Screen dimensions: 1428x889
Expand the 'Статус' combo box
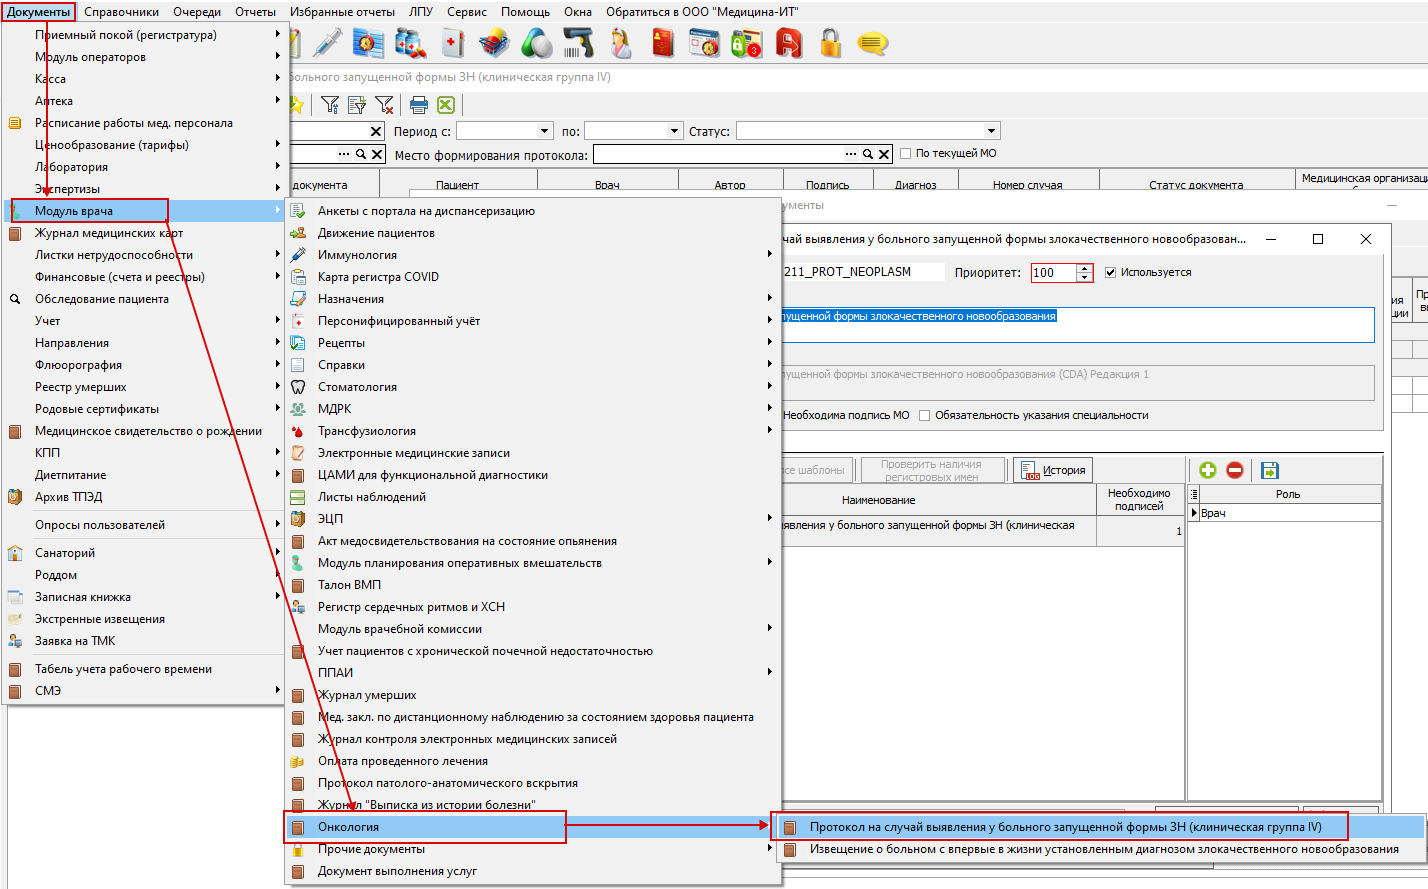(x=991, y=131)
